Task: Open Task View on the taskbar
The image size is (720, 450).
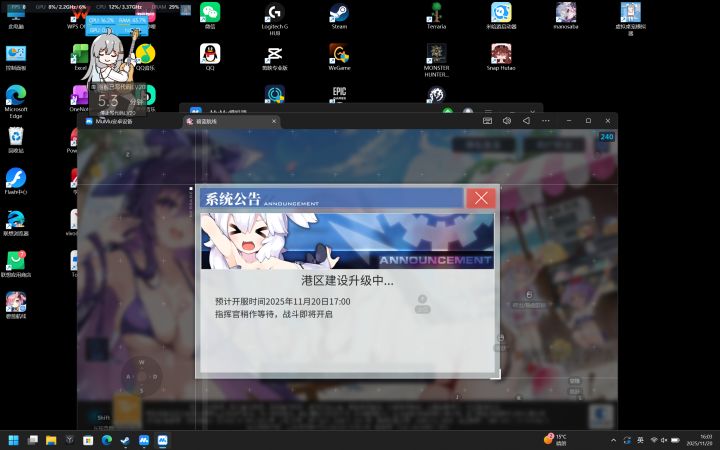Action: [x=33, y=440]
